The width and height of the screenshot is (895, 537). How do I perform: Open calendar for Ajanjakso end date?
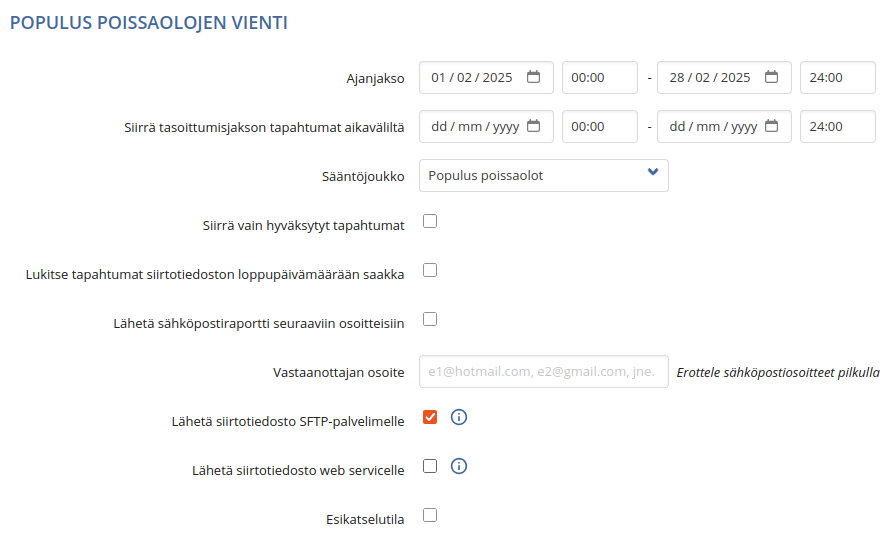point(771,77)
